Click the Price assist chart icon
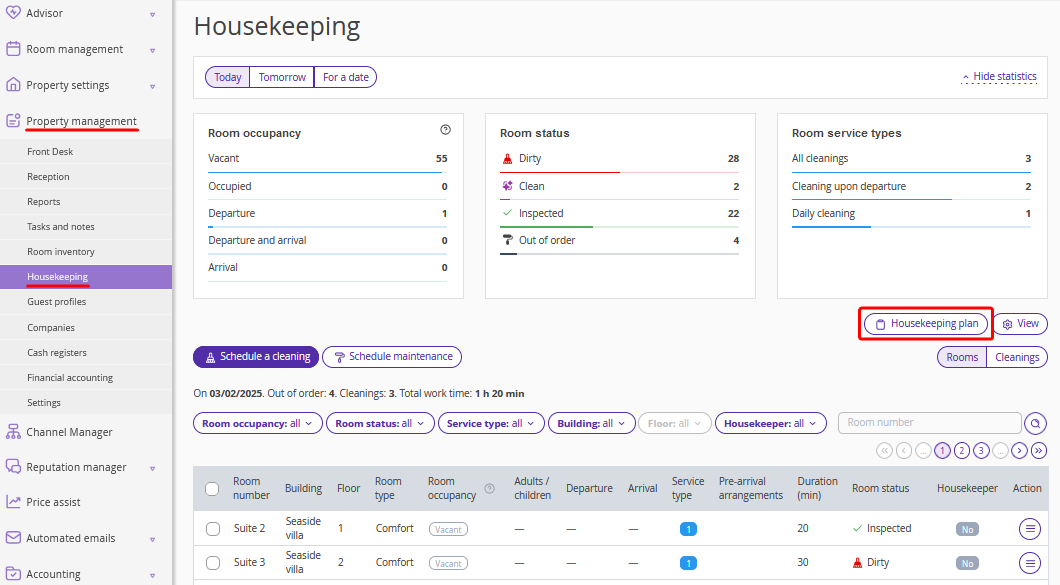The height and width of the screenshot is (585, 1060). pyautogui.click(x=13, y=502)
